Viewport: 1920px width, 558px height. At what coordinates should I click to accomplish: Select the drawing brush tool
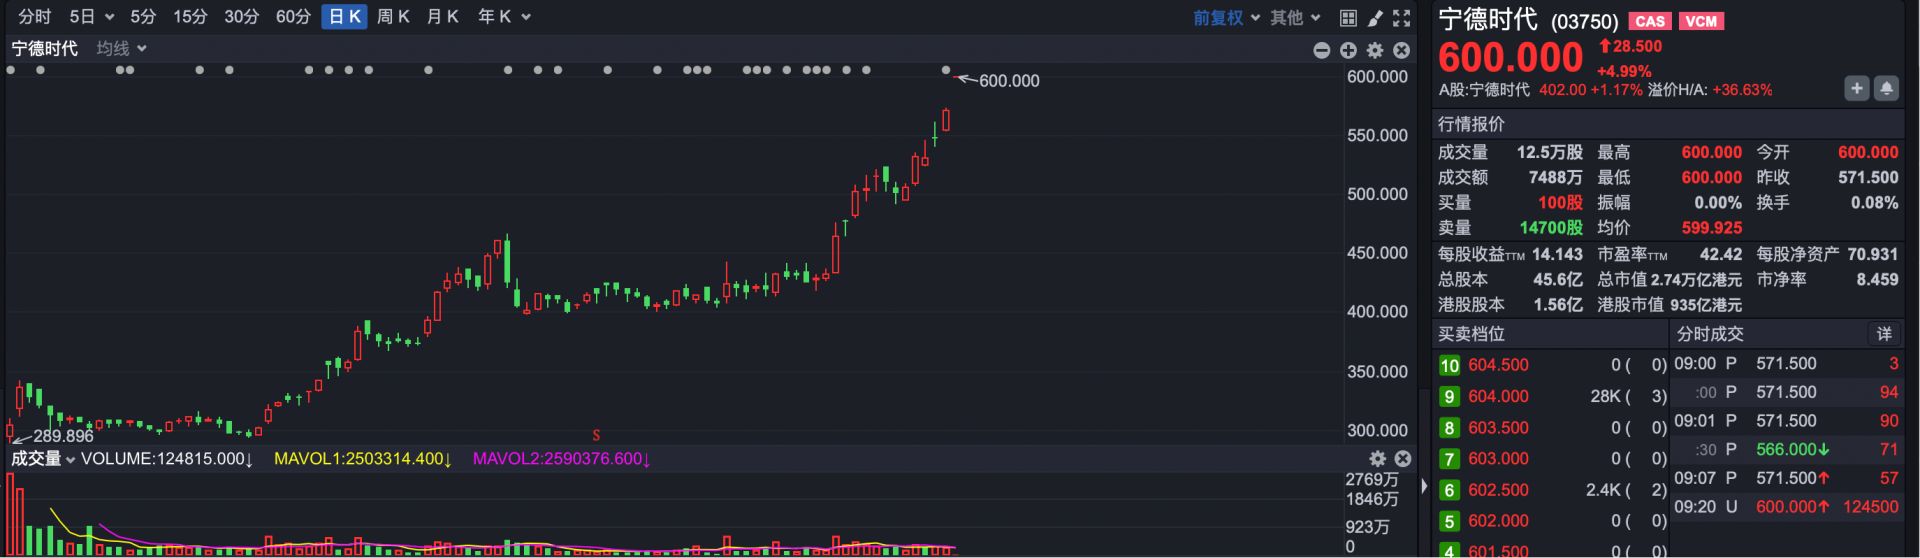1375,18
